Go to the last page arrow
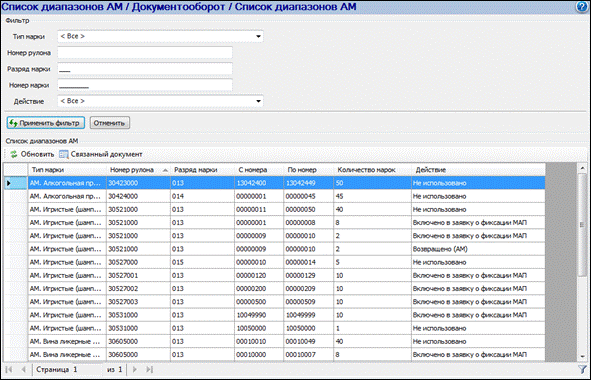Viewport: 591px width, 380px height. tap(149, 369)
